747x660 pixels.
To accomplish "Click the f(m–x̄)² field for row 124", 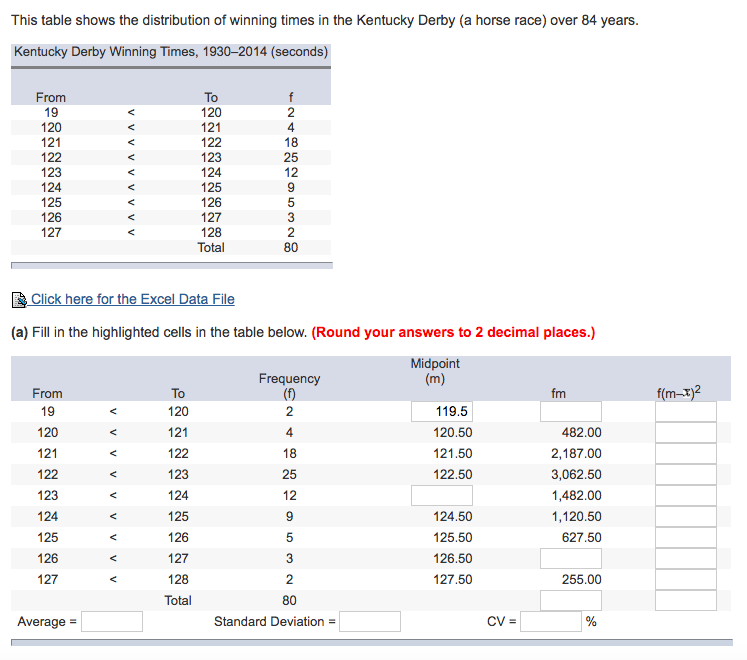I will pos(686,517).
